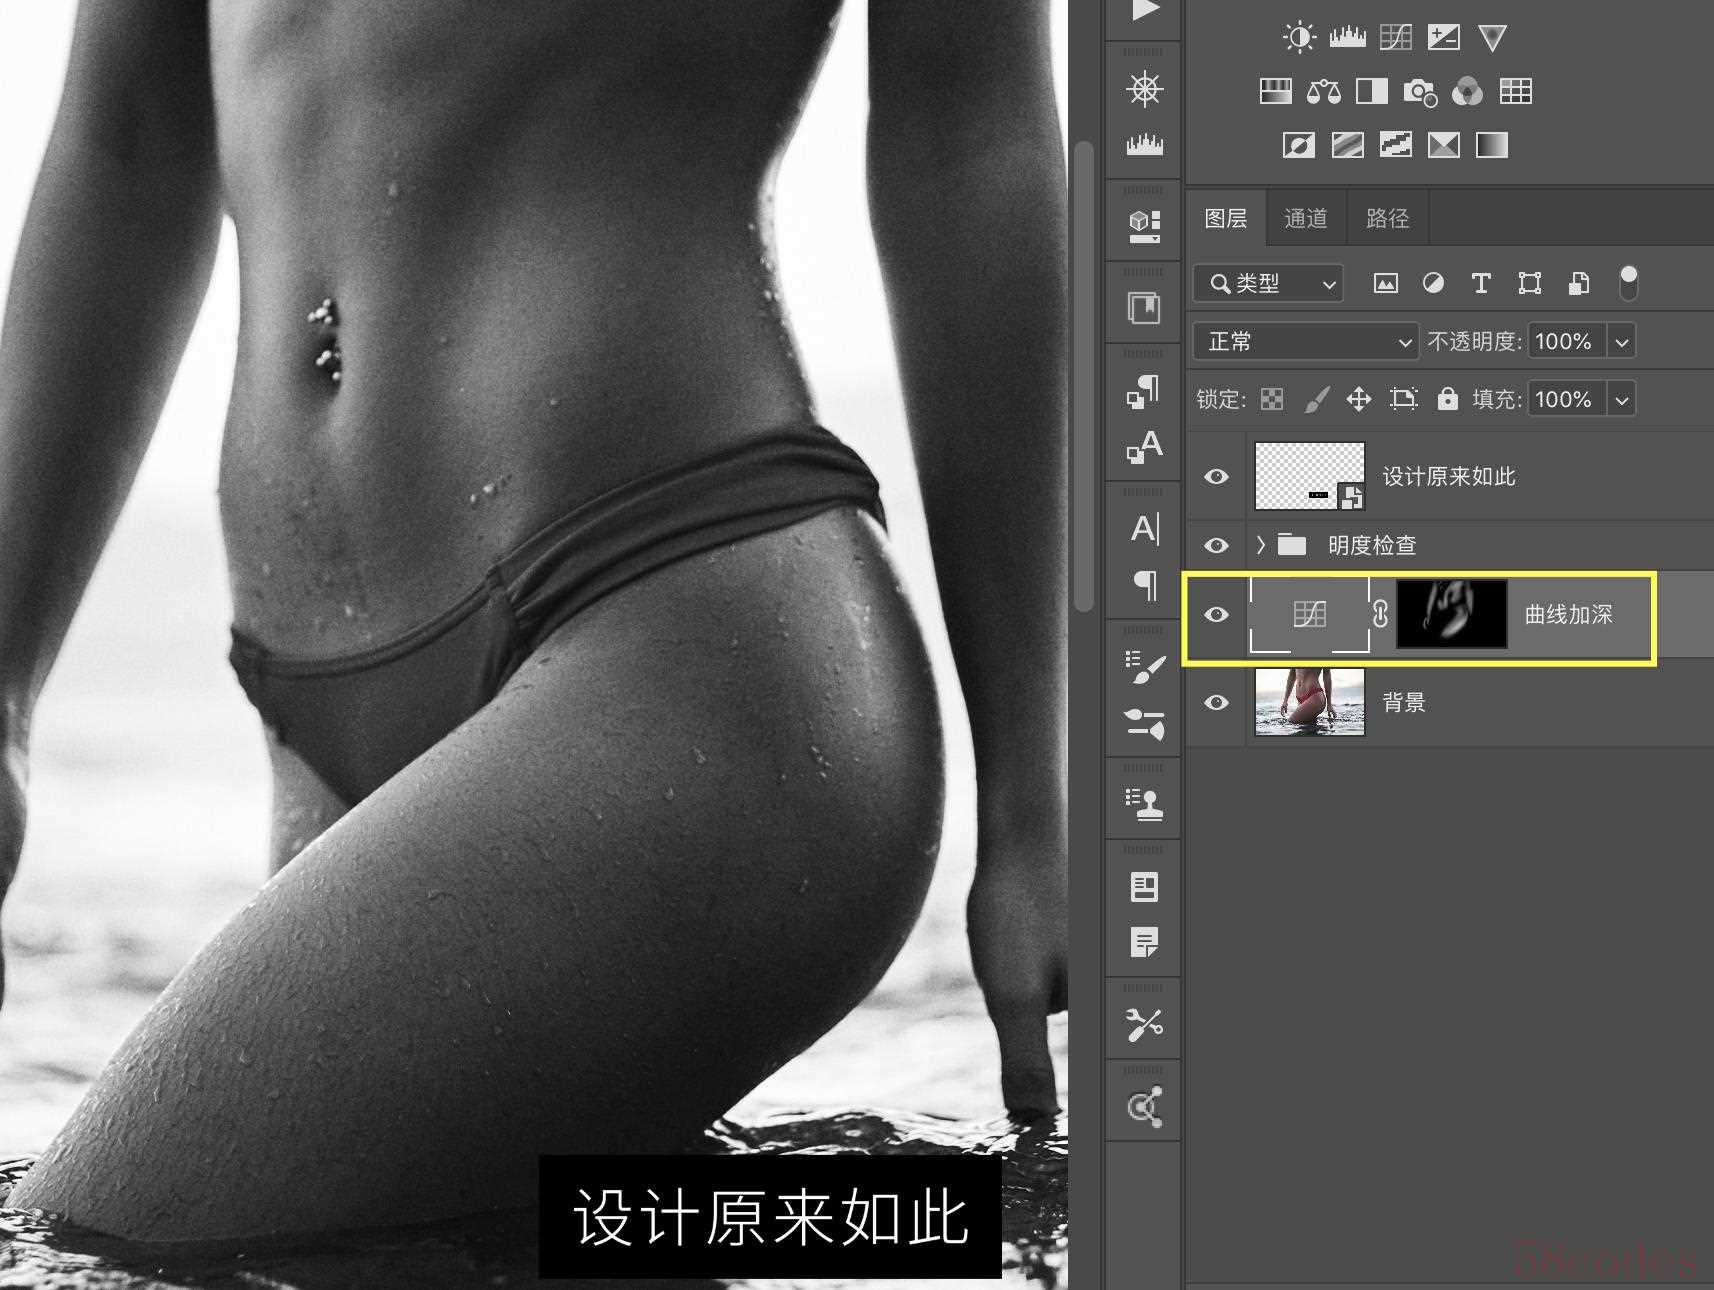
Task: Add a Color Lookup adjustment
Action: (x=1515, y=92)
